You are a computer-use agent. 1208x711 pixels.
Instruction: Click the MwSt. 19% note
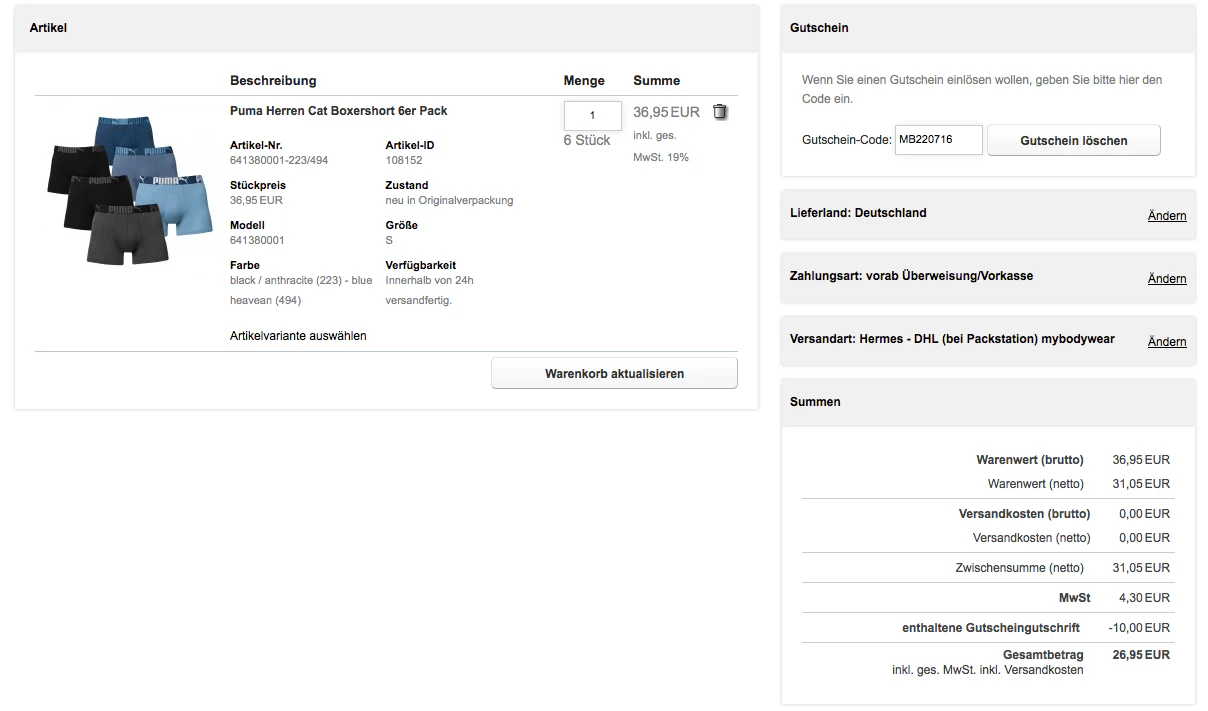point(661,157)
